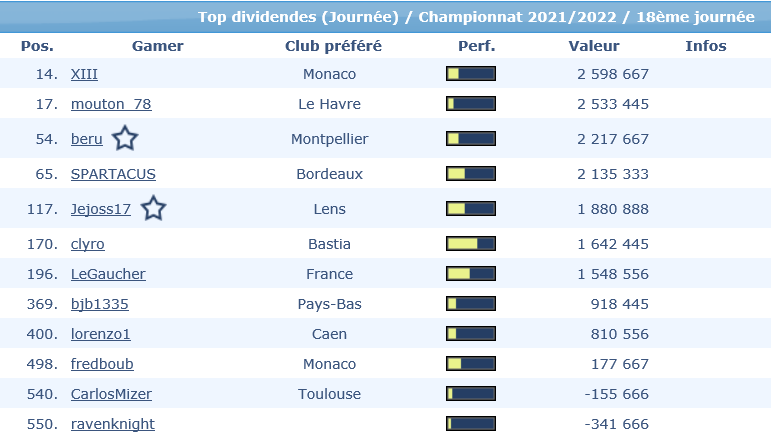This screenshot has width=771, height=442.
Task: Click the performance bar for XIII
Action: [x=471, y=74]
